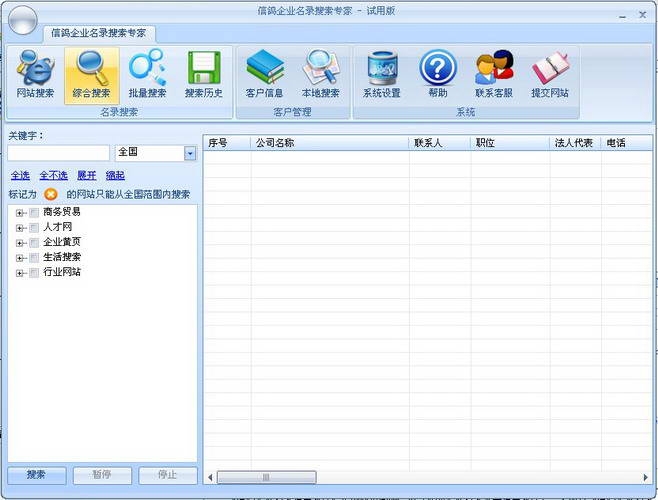Viewport: 658px width, 500px height.
Task: Click the horizontal scrollbar thumb
Action: point(266,477)
